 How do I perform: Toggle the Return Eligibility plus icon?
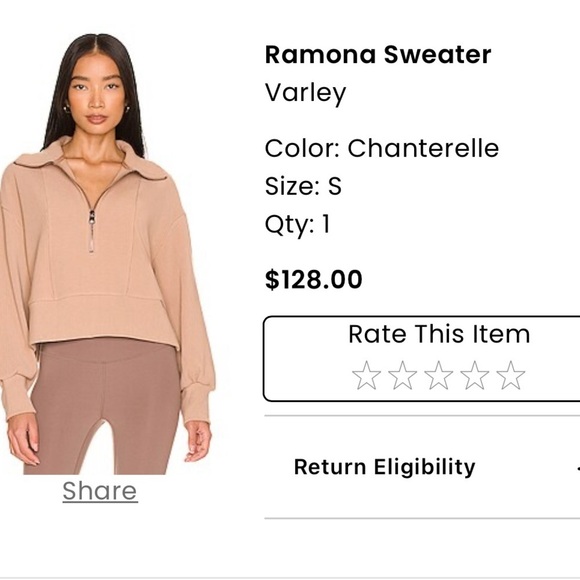[578, 468]
